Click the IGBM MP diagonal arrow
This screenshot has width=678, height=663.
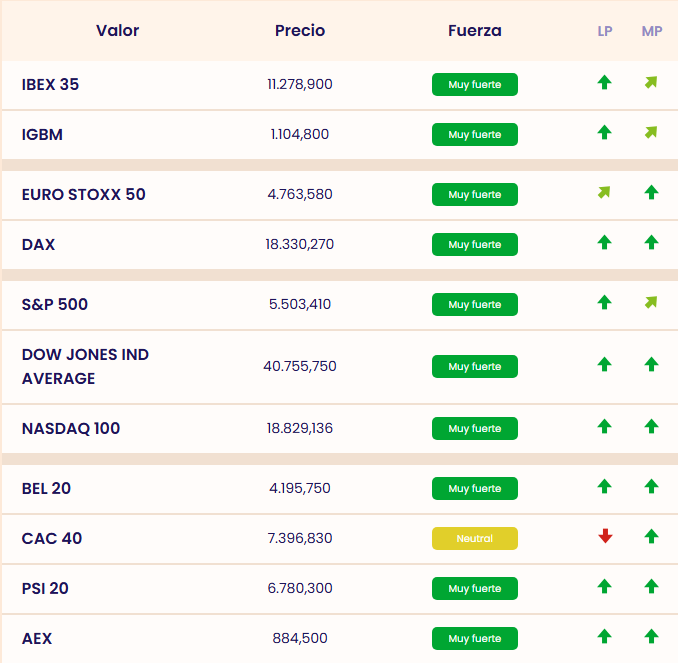pos(651,132)
